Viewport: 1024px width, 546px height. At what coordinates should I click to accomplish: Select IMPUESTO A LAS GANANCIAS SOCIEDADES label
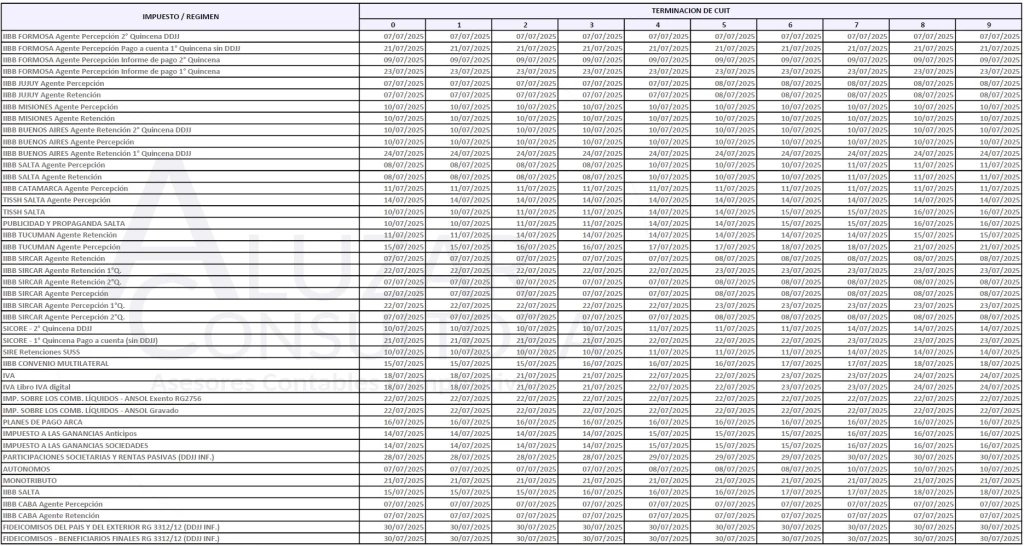(x=76, y=445)
